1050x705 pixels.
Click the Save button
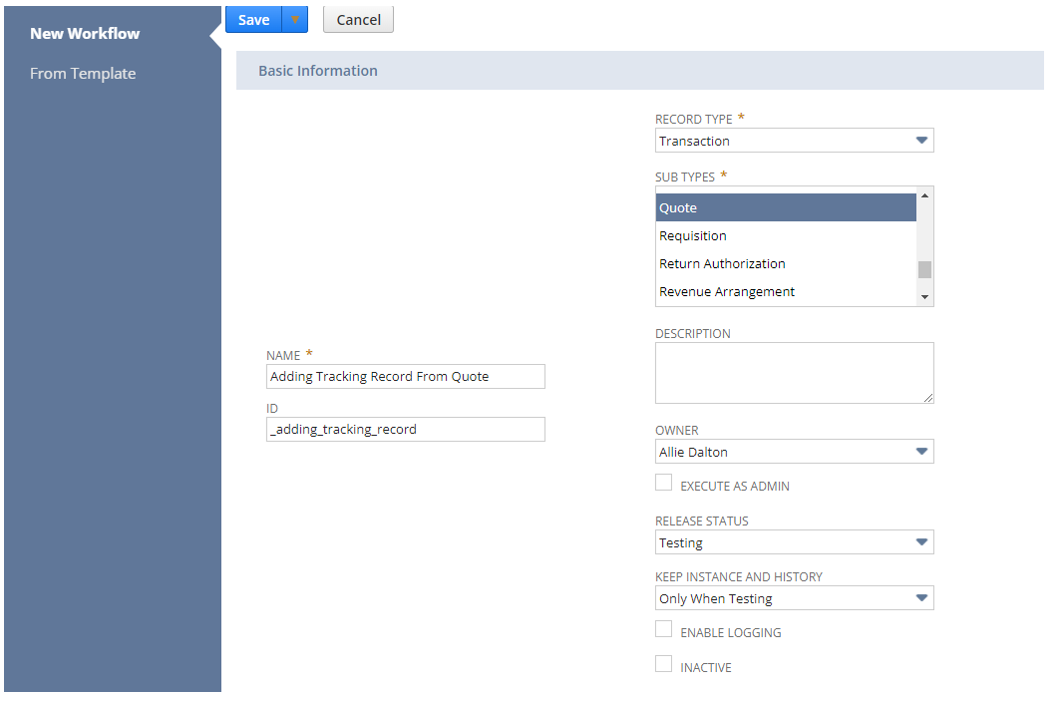click(253, 20)
